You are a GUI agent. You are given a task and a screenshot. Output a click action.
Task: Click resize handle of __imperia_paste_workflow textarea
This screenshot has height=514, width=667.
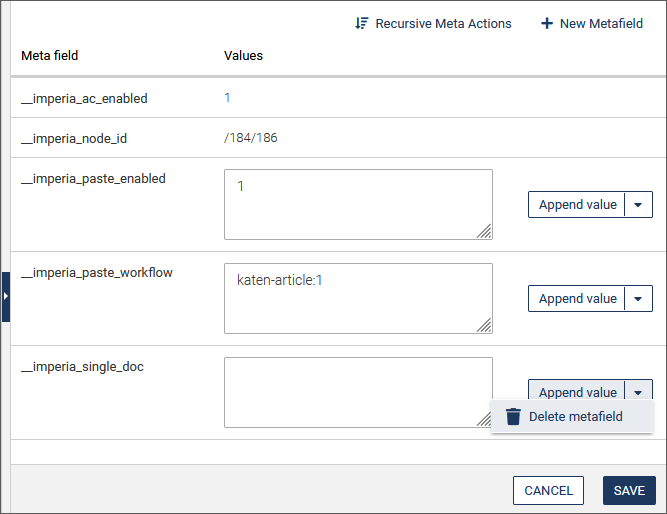485,326
